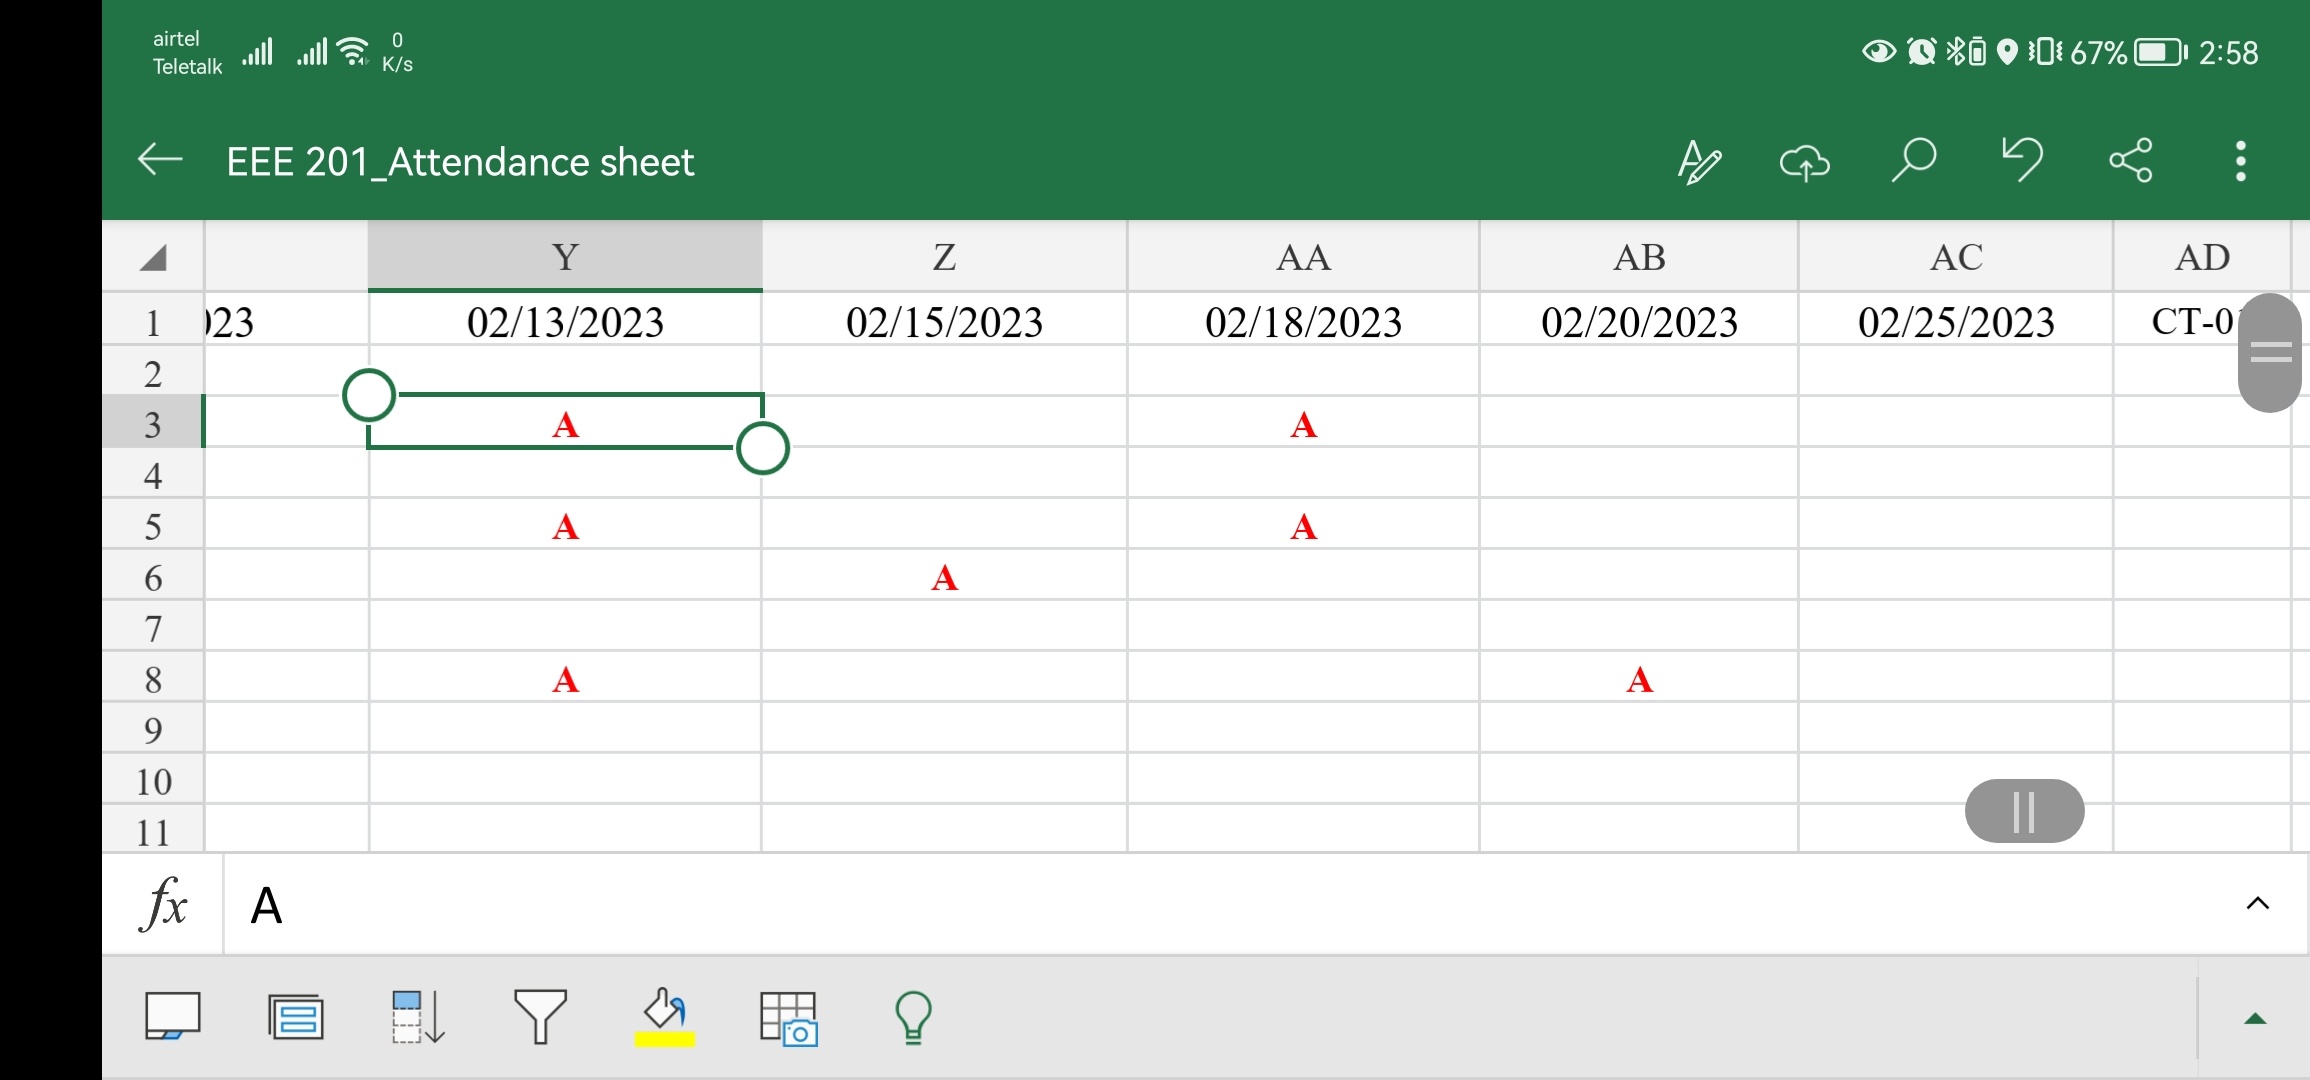Tap the vertical scroll handle

tap(2270, 352)
